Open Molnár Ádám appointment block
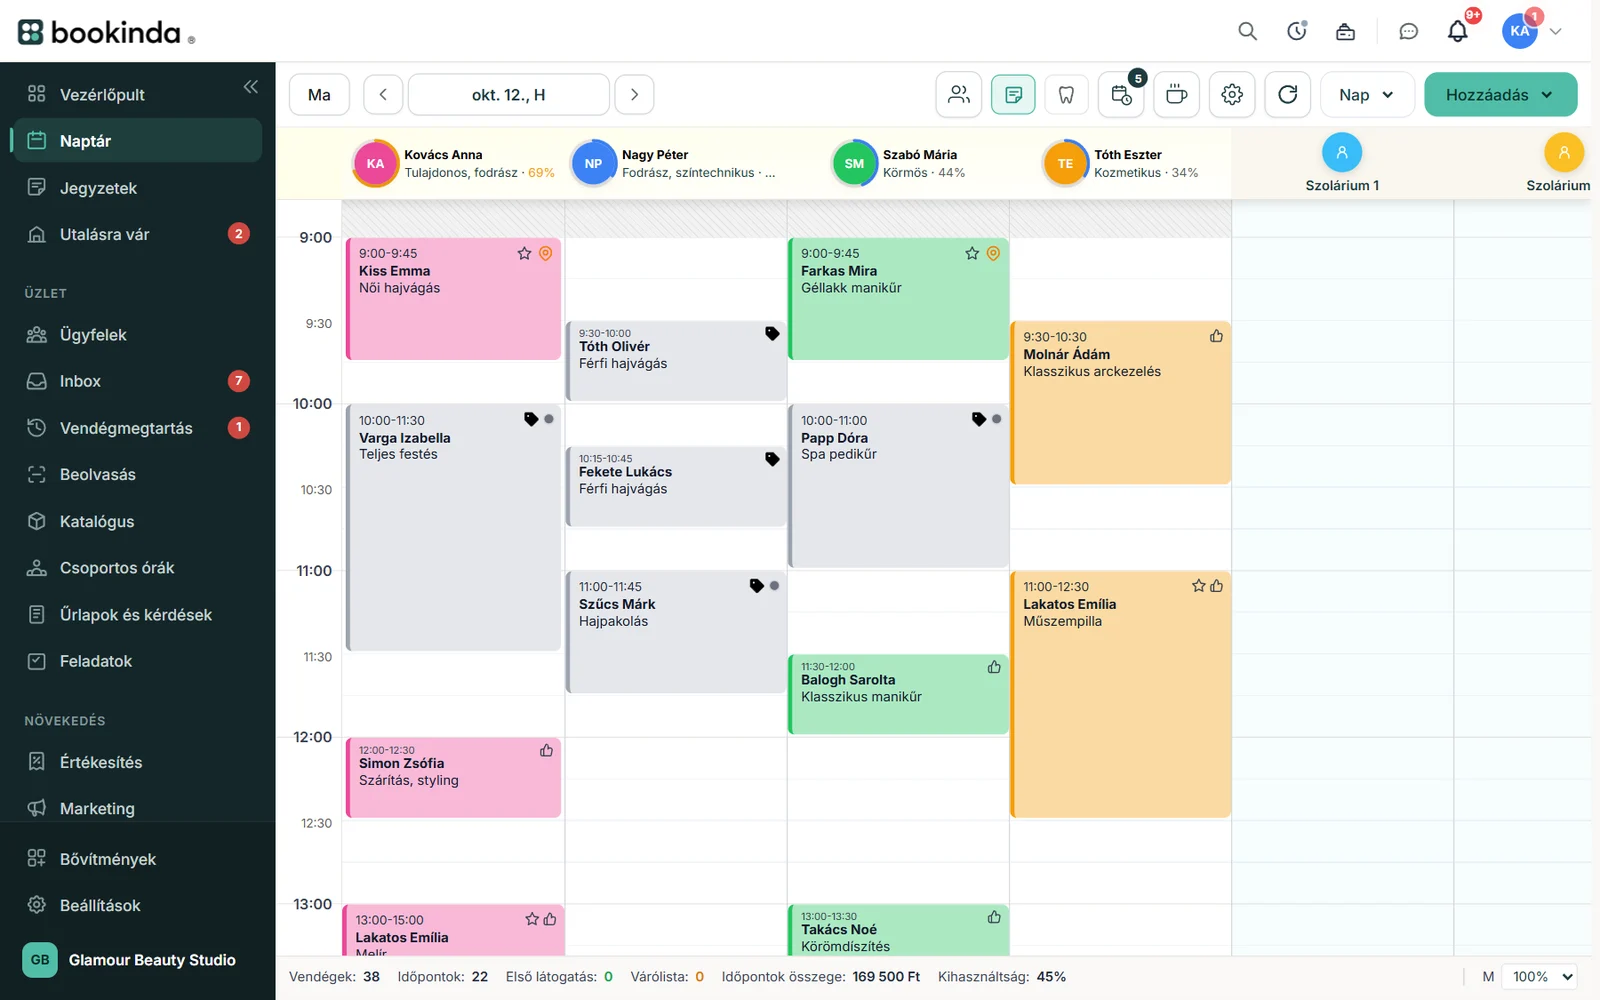 (x=1120, y=403)
